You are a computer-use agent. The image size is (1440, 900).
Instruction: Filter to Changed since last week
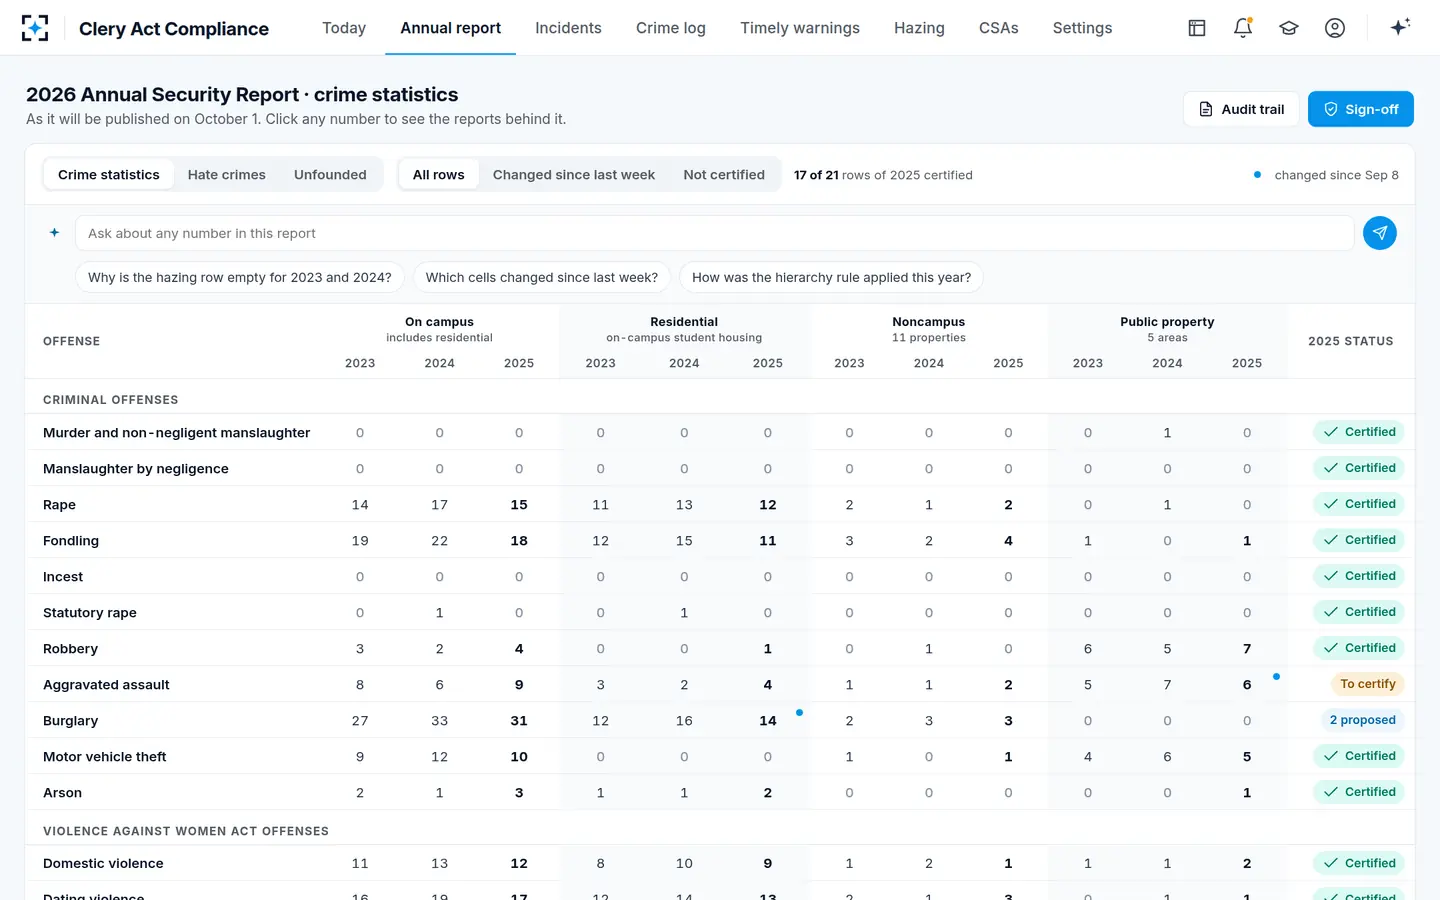click(574, 175)
